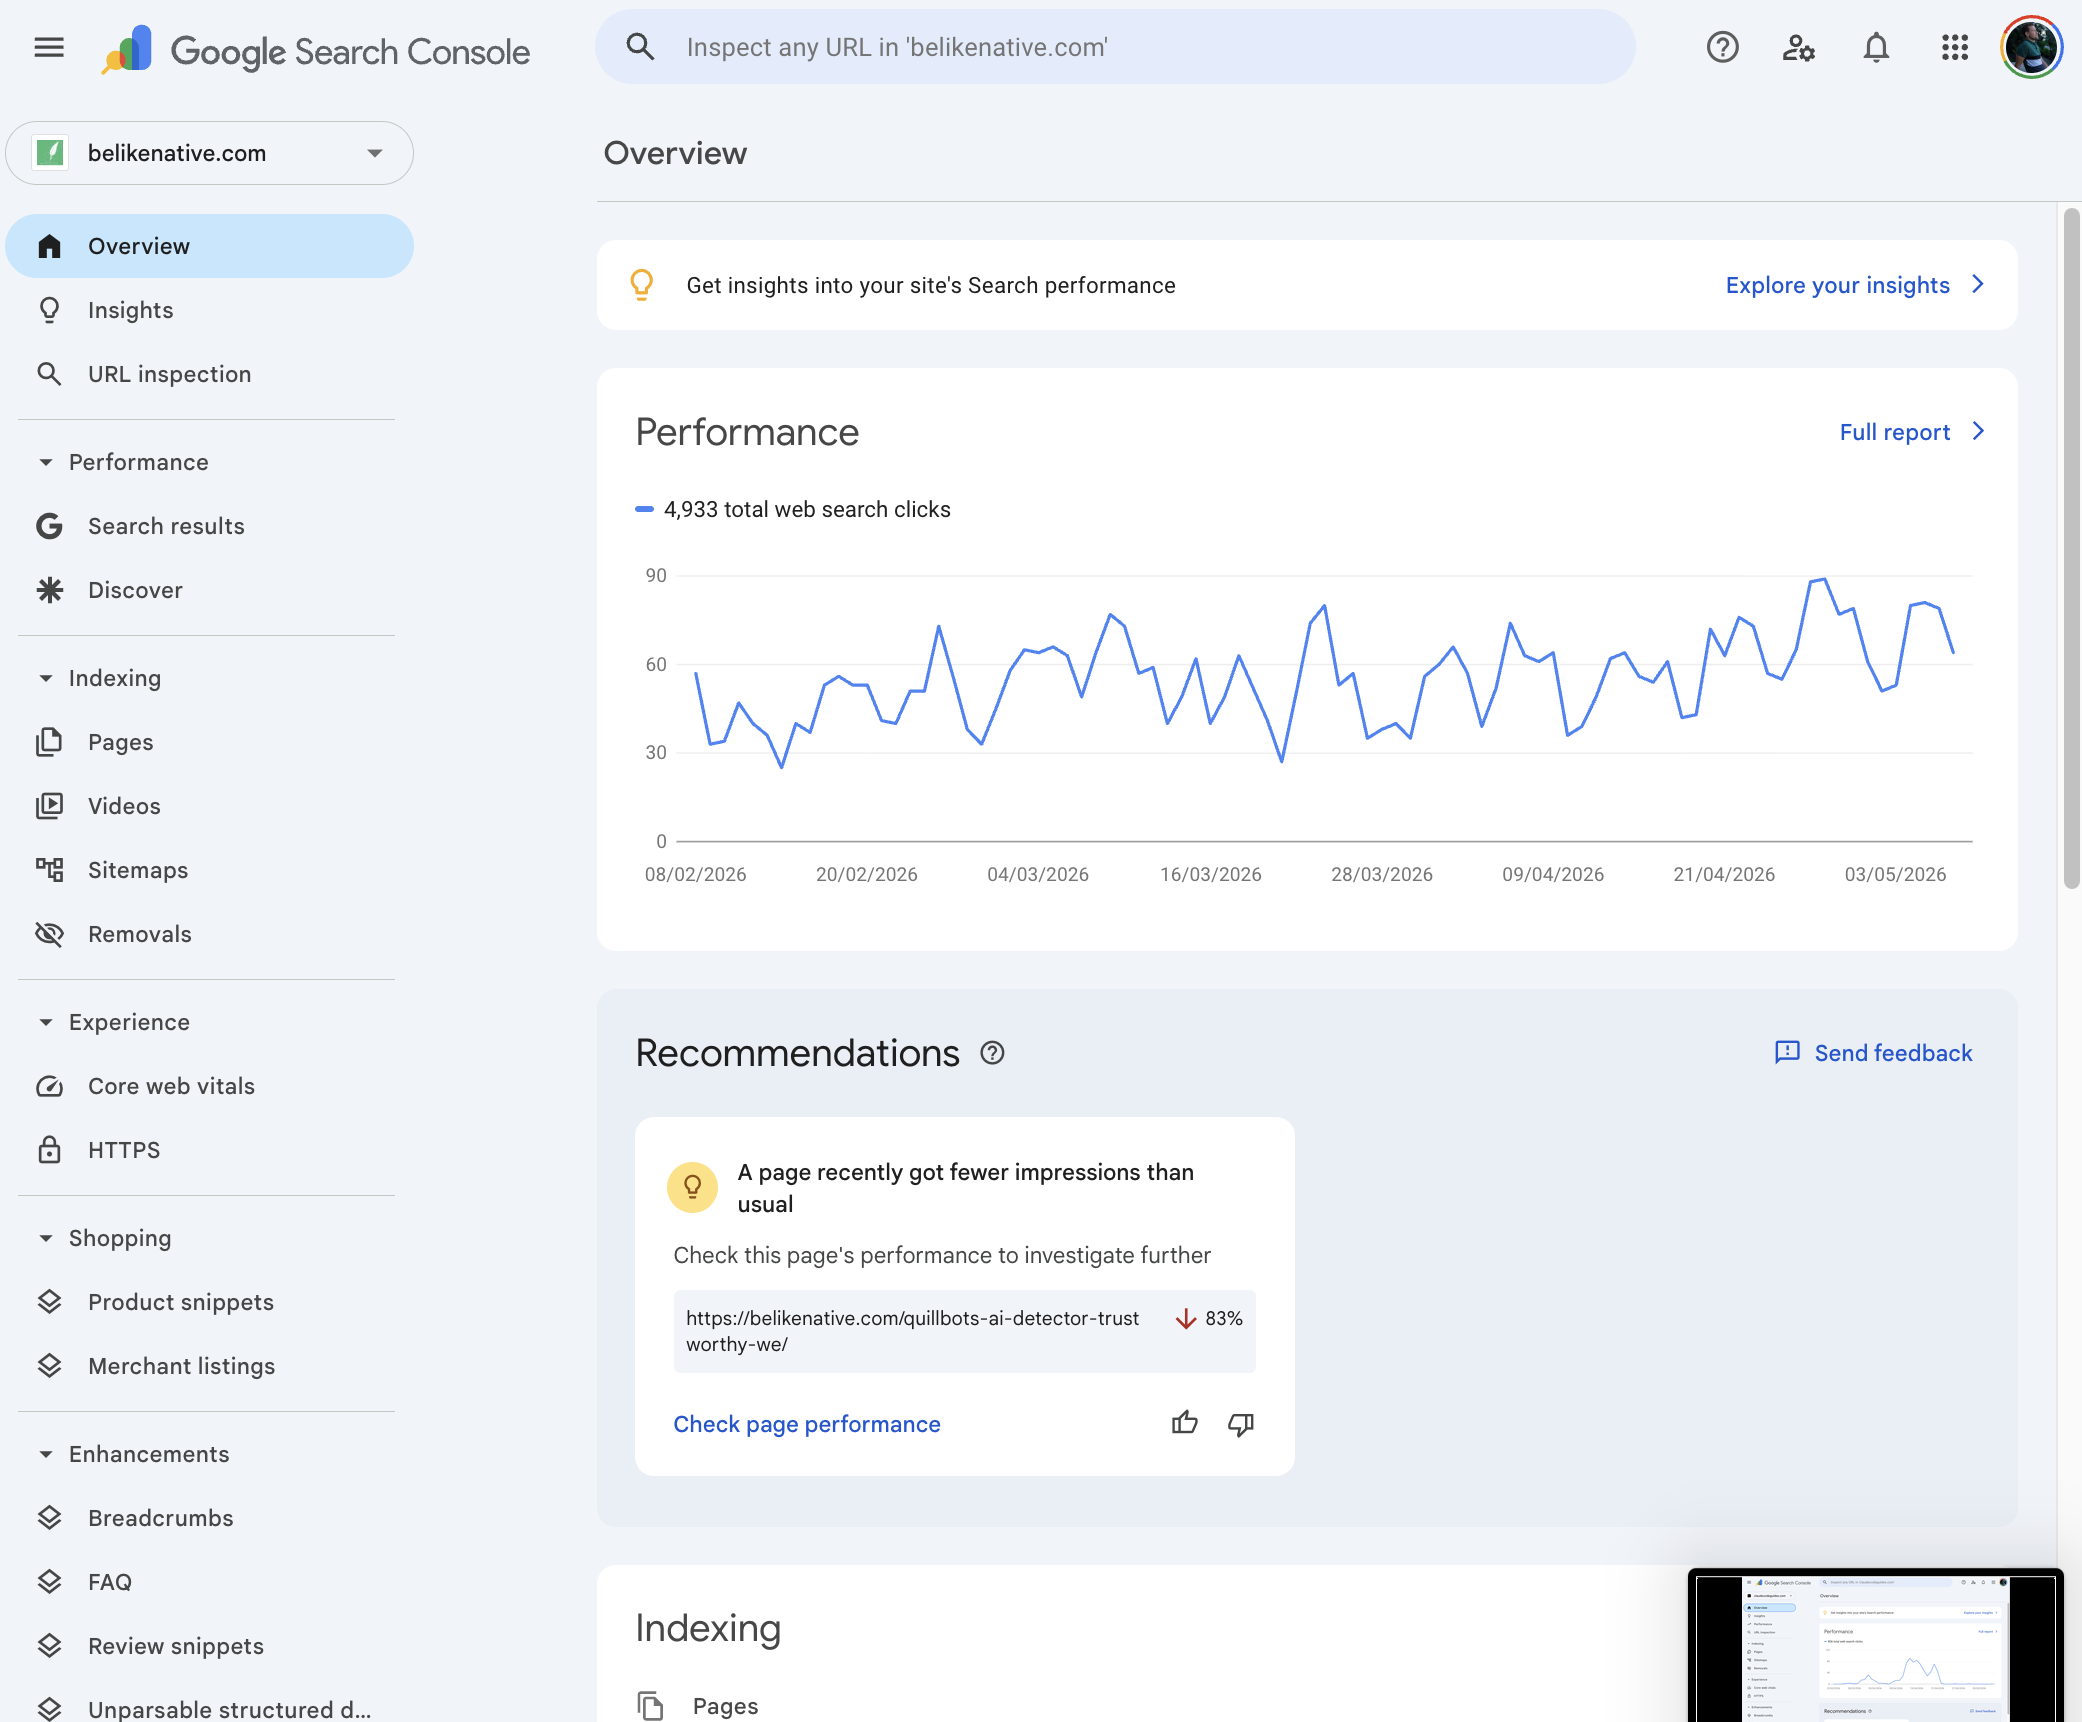The image size is (2082, 1722).
Task: Click the thumbs up on recommendation card
Action: 1185,1423
